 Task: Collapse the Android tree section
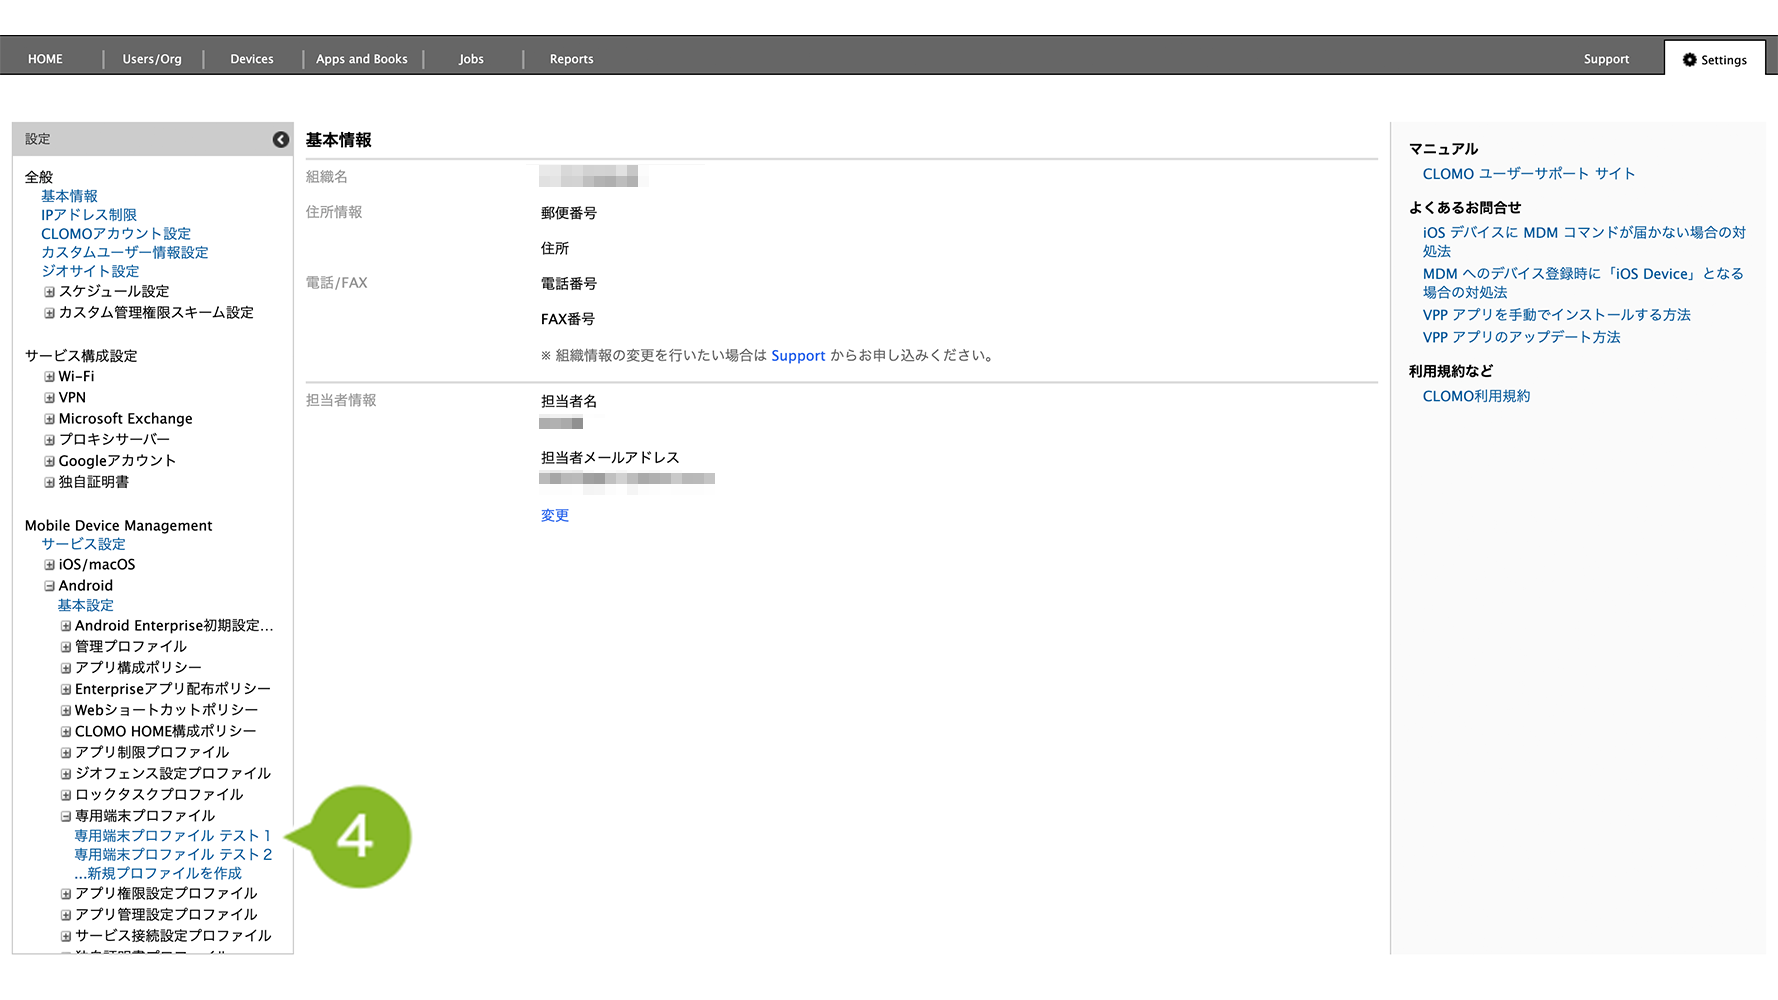49,586
